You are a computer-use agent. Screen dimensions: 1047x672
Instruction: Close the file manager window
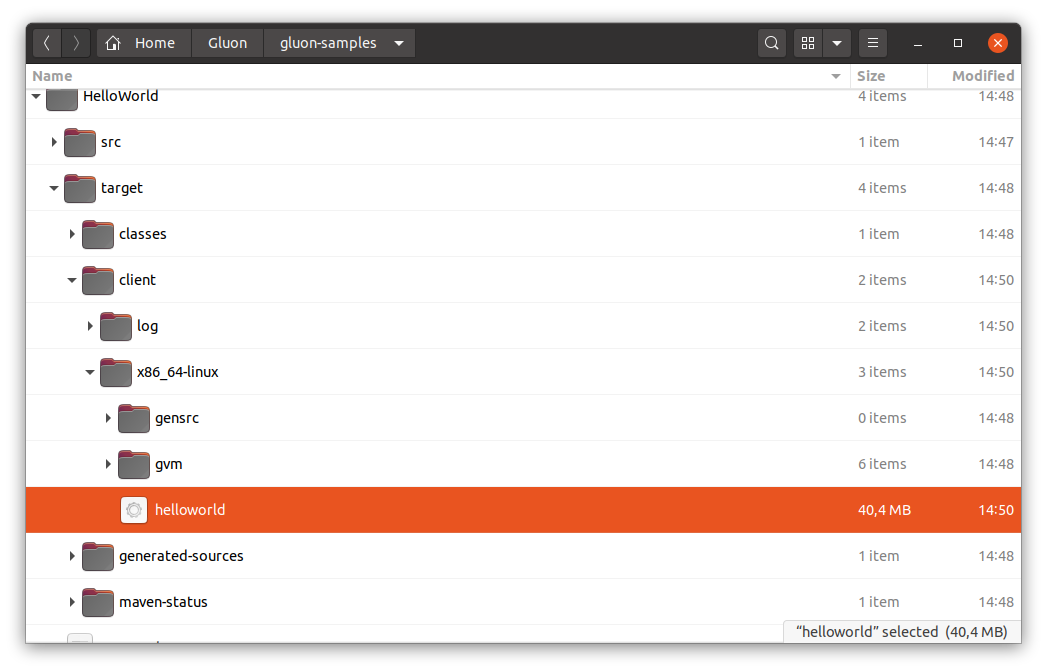click(x=998, y=43)
